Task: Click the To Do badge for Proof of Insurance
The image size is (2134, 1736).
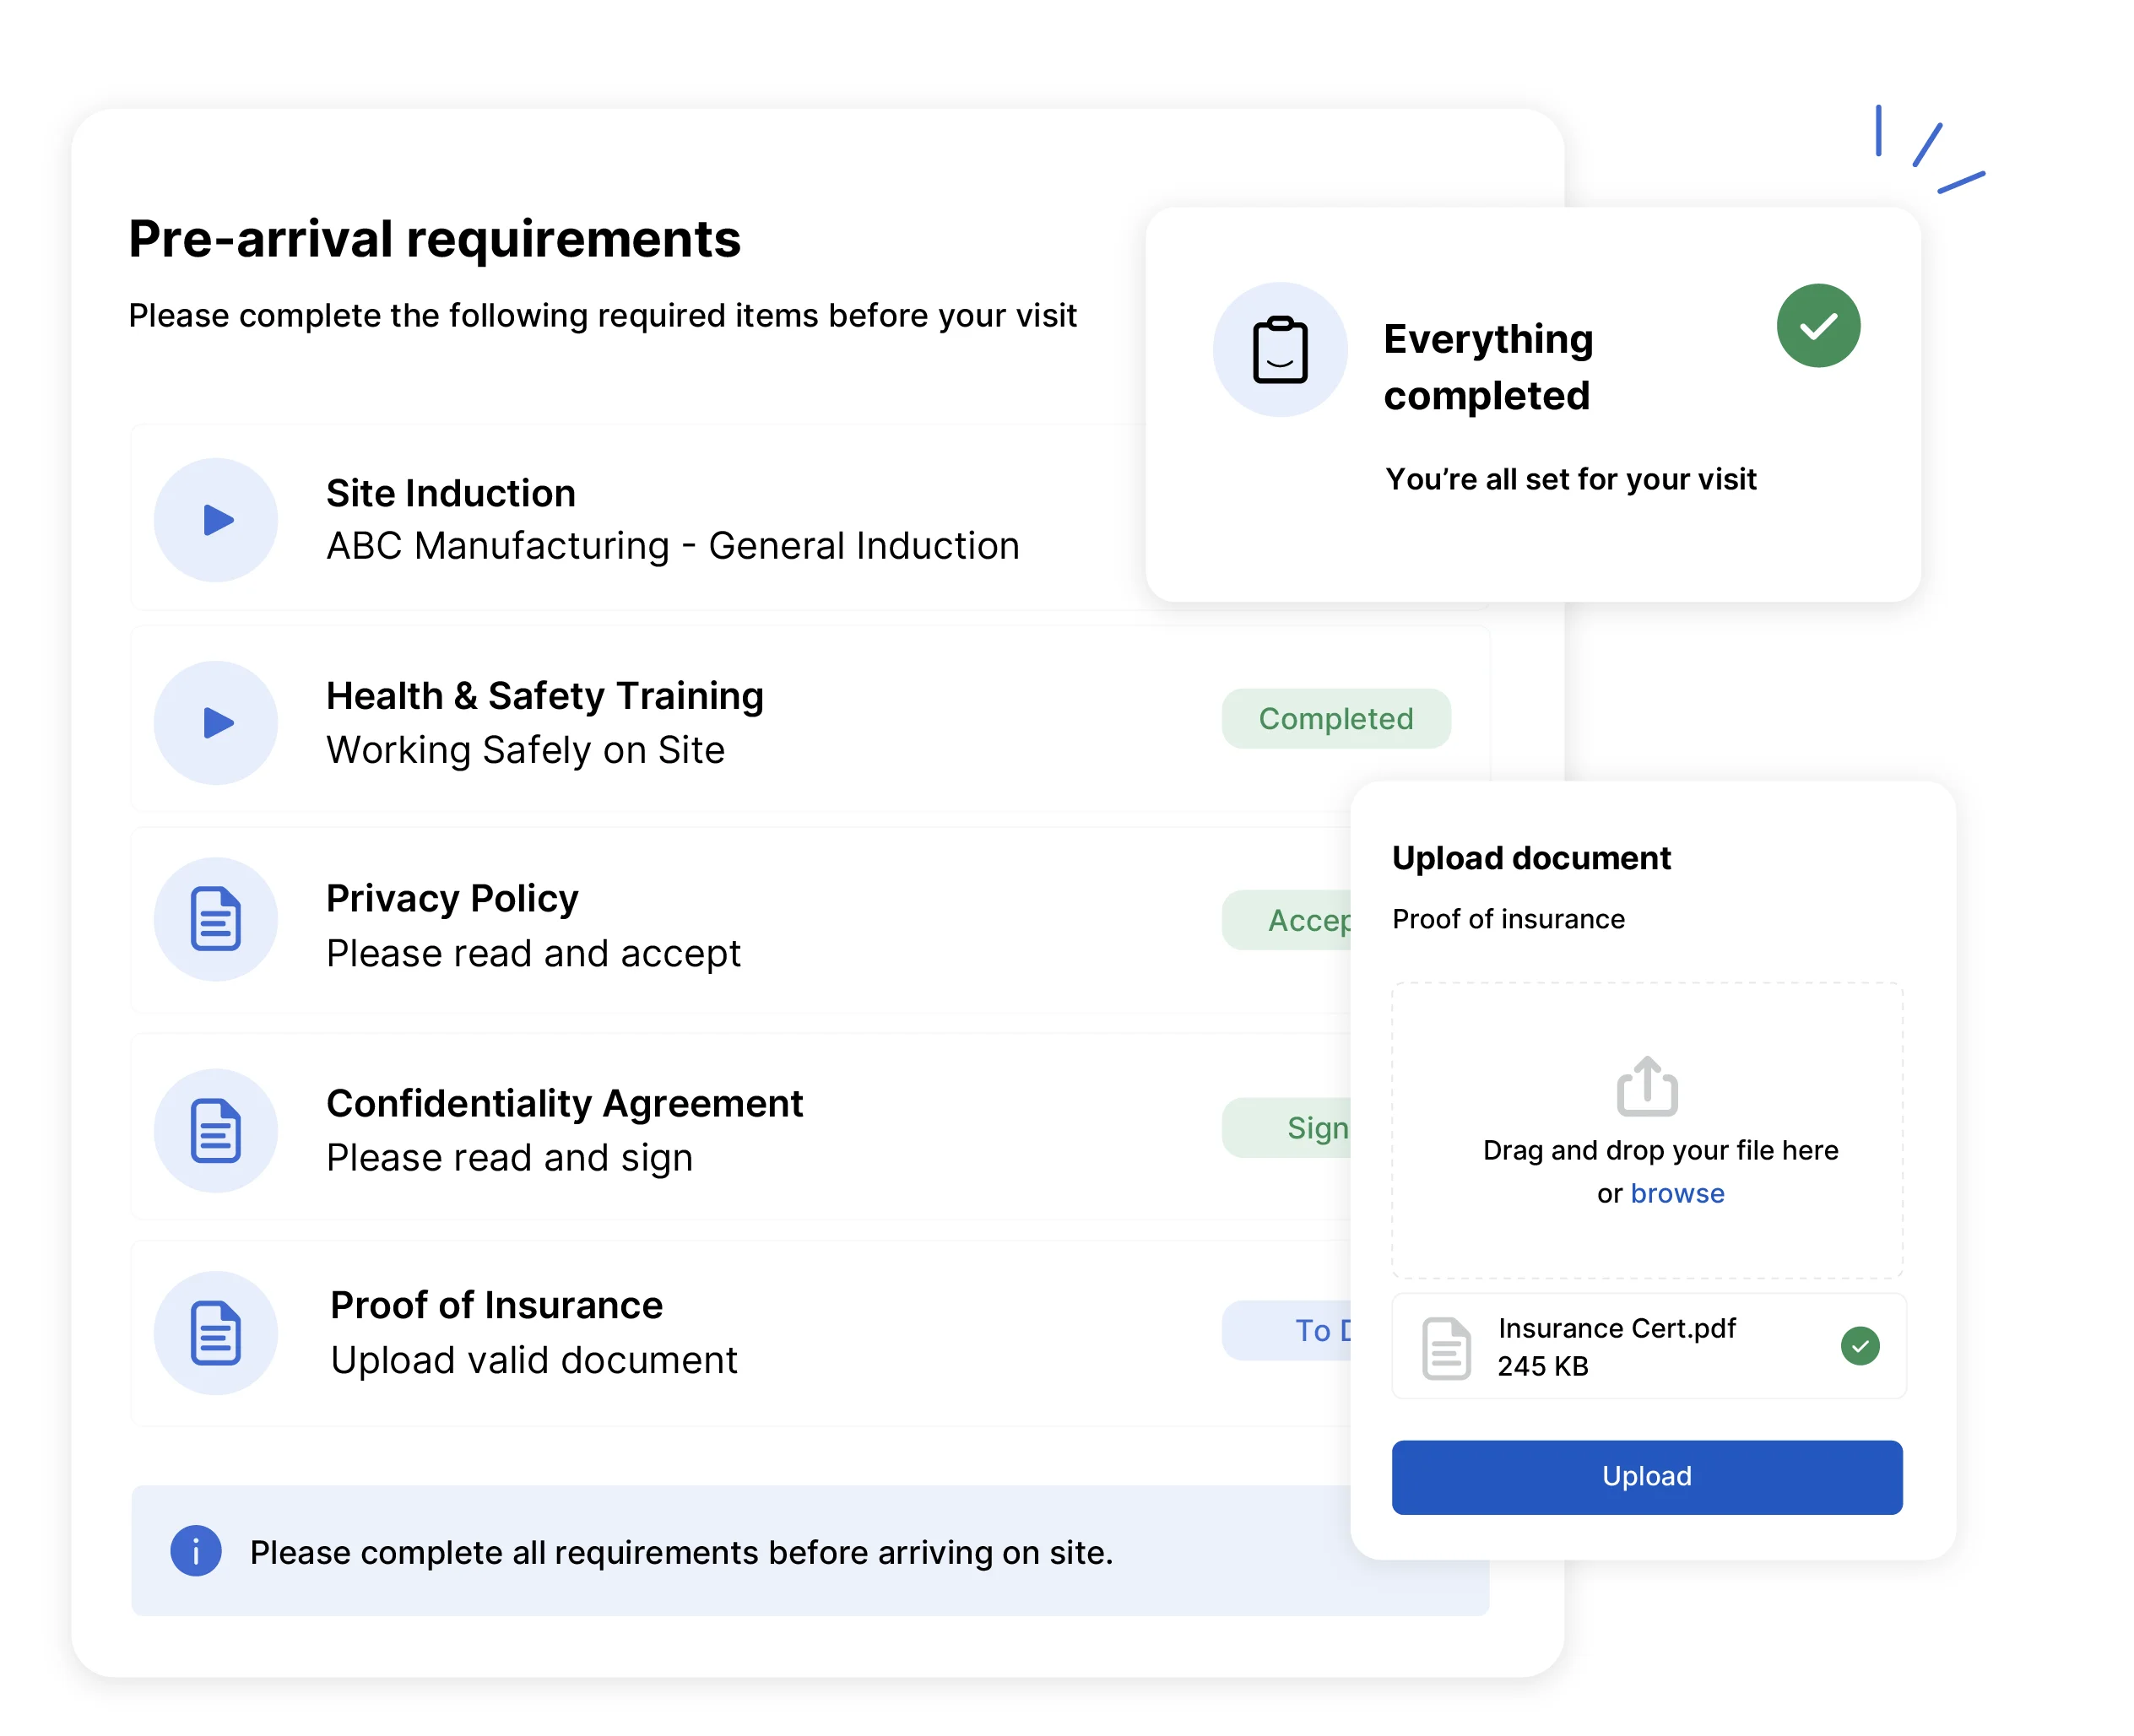Action: coord(1287,1330)
